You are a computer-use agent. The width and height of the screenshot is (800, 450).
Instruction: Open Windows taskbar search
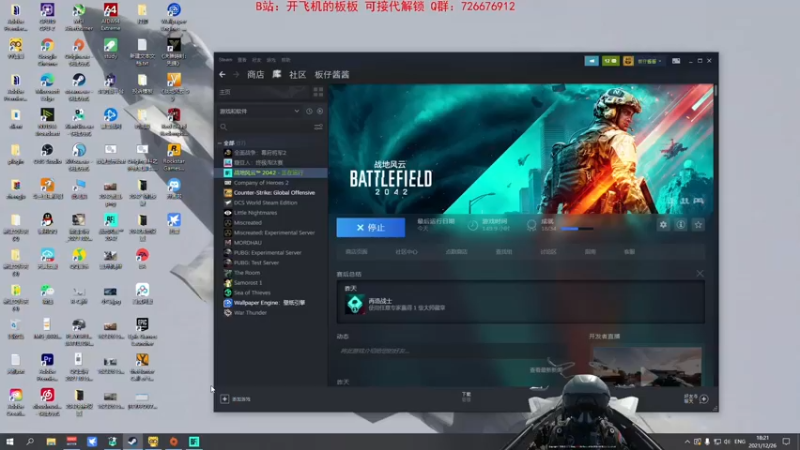click(x=30, y=442)
